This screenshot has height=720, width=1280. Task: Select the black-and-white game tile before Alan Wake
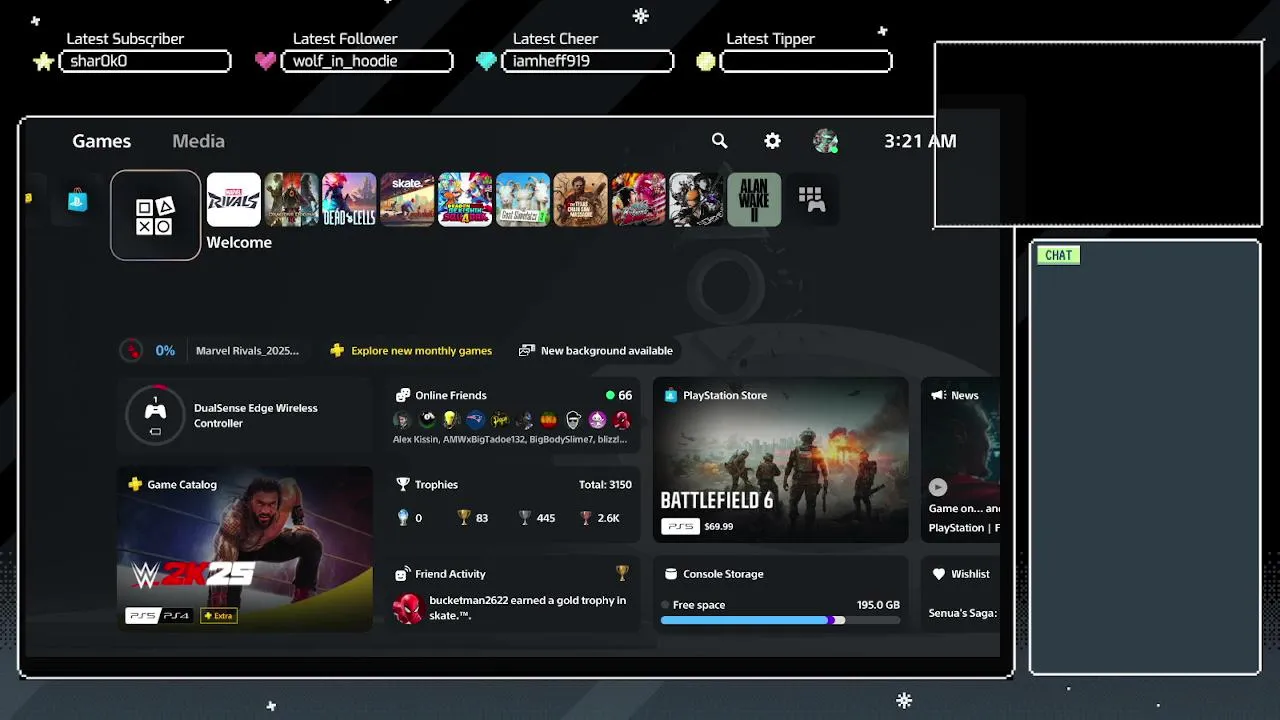696,200
